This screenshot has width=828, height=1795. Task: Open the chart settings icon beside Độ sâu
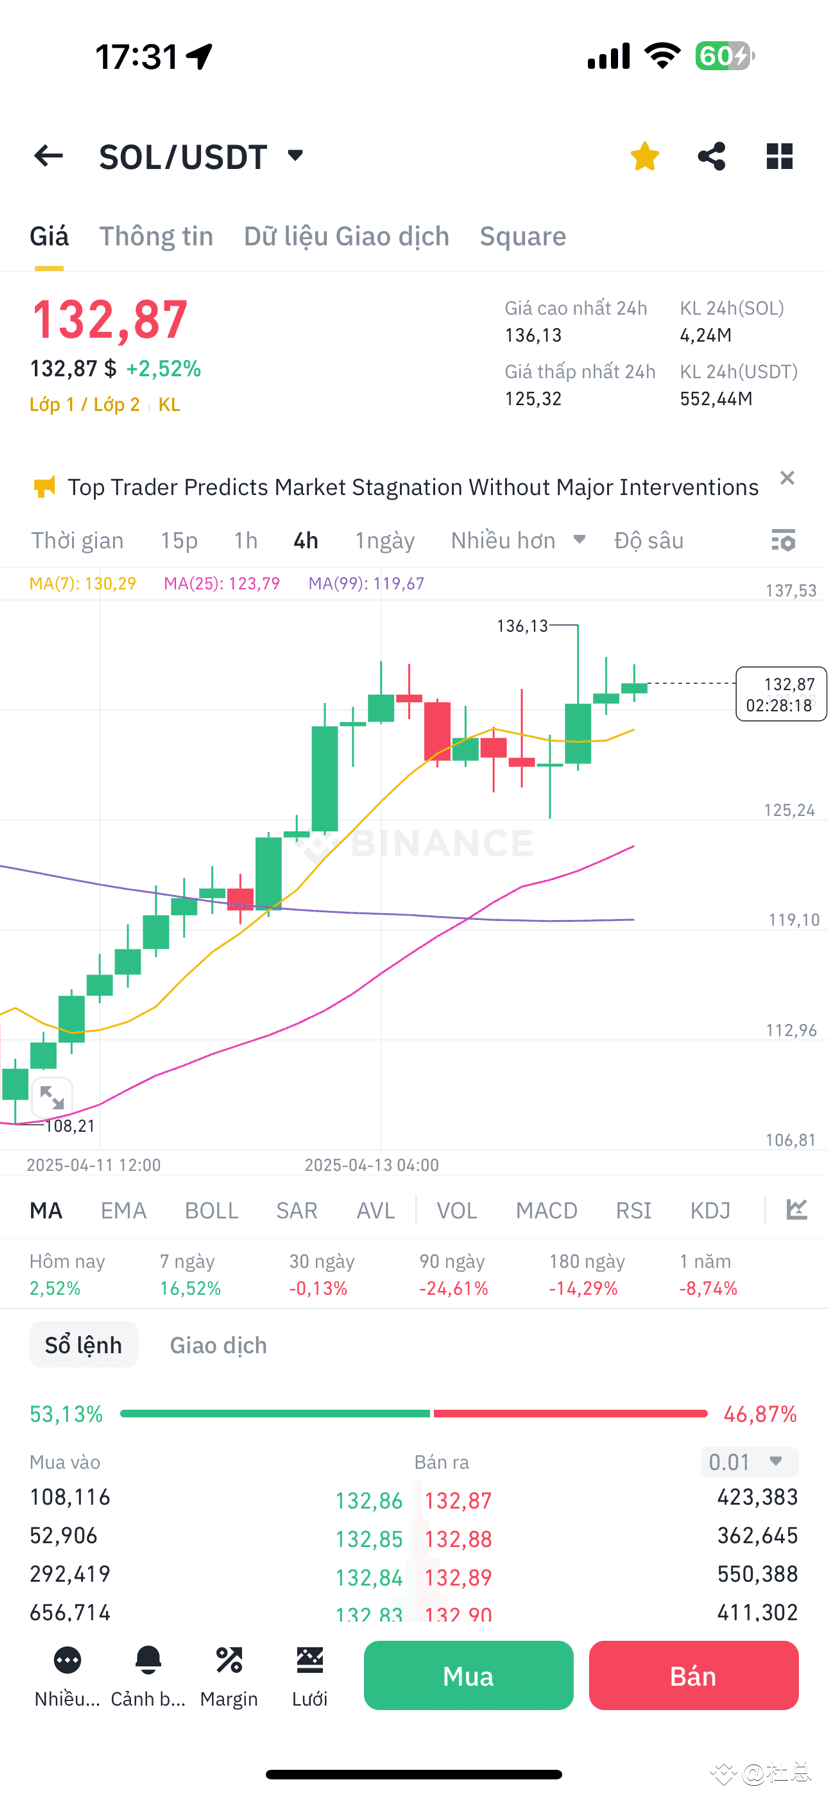(783, 540)
